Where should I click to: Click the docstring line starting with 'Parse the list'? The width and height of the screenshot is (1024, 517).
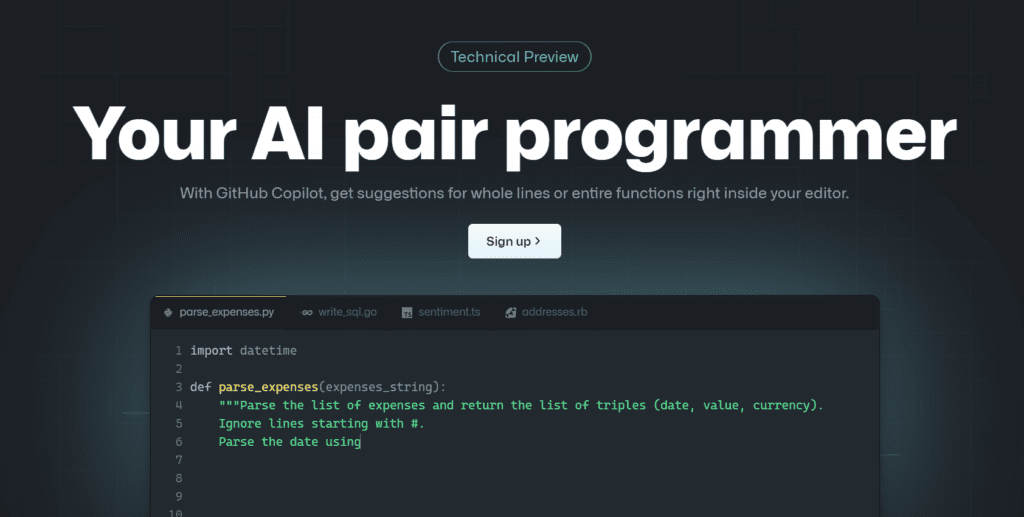[x=521, y=405]
